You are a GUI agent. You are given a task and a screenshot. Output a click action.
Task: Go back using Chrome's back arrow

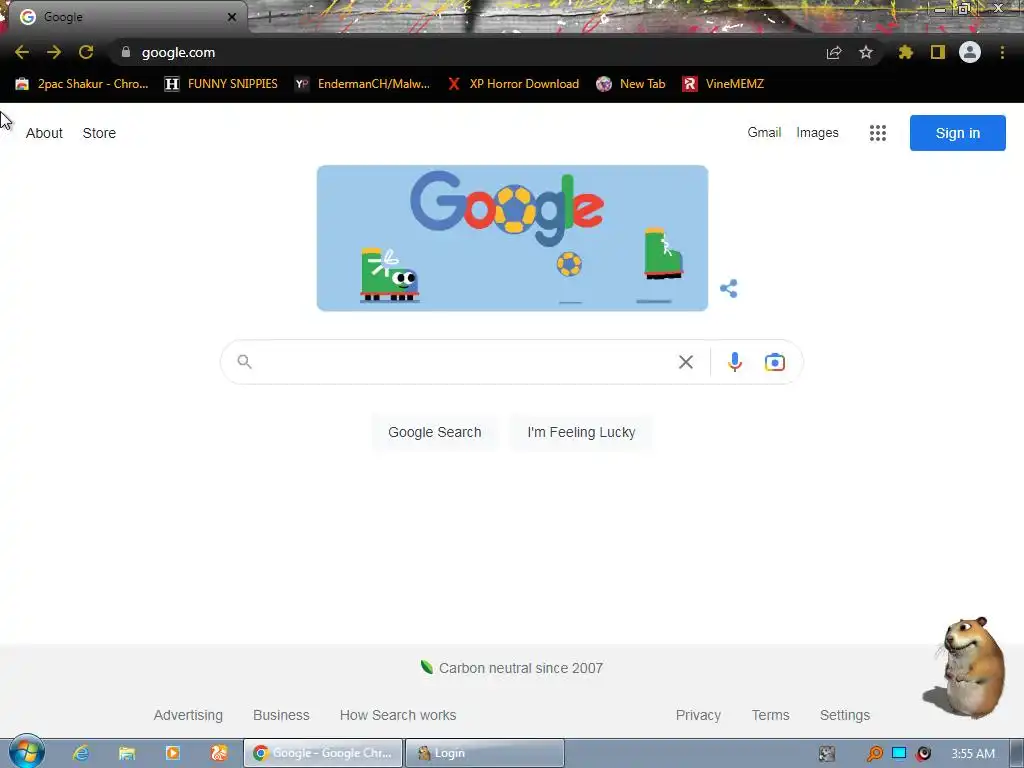22,52
